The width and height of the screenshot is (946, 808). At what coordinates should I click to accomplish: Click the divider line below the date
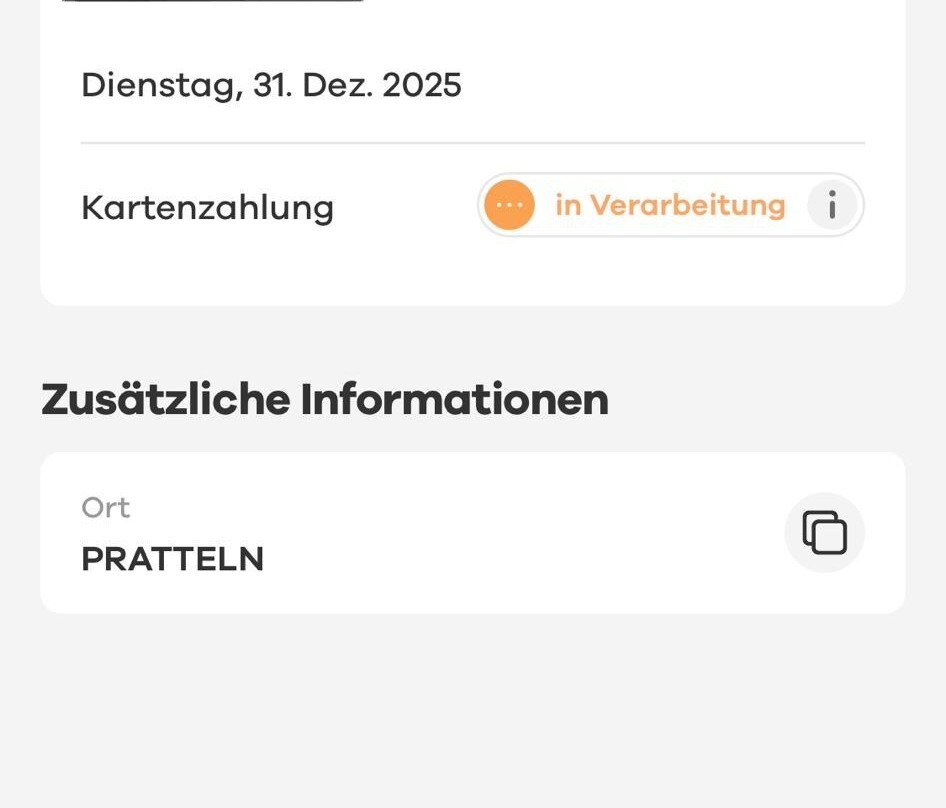(x=472, y=143)
